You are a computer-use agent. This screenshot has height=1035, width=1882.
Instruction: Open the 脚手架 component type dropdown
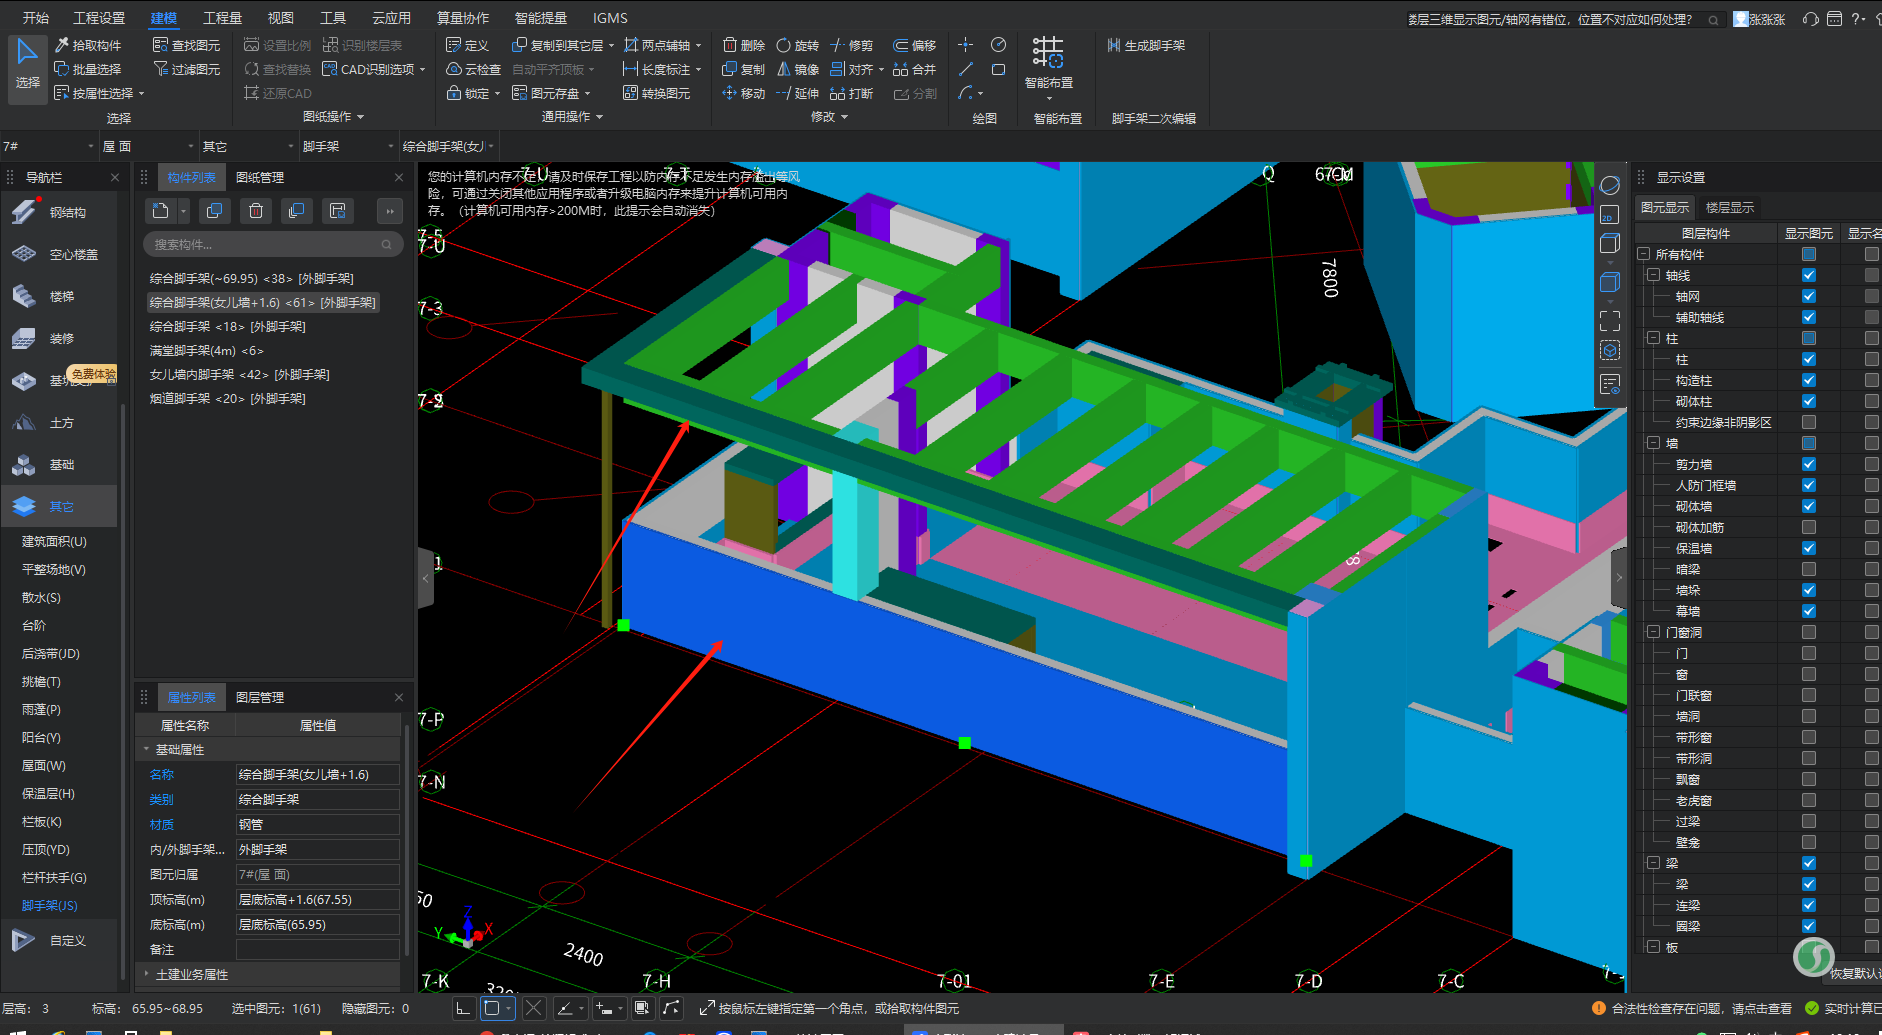(x=348, y=146)
